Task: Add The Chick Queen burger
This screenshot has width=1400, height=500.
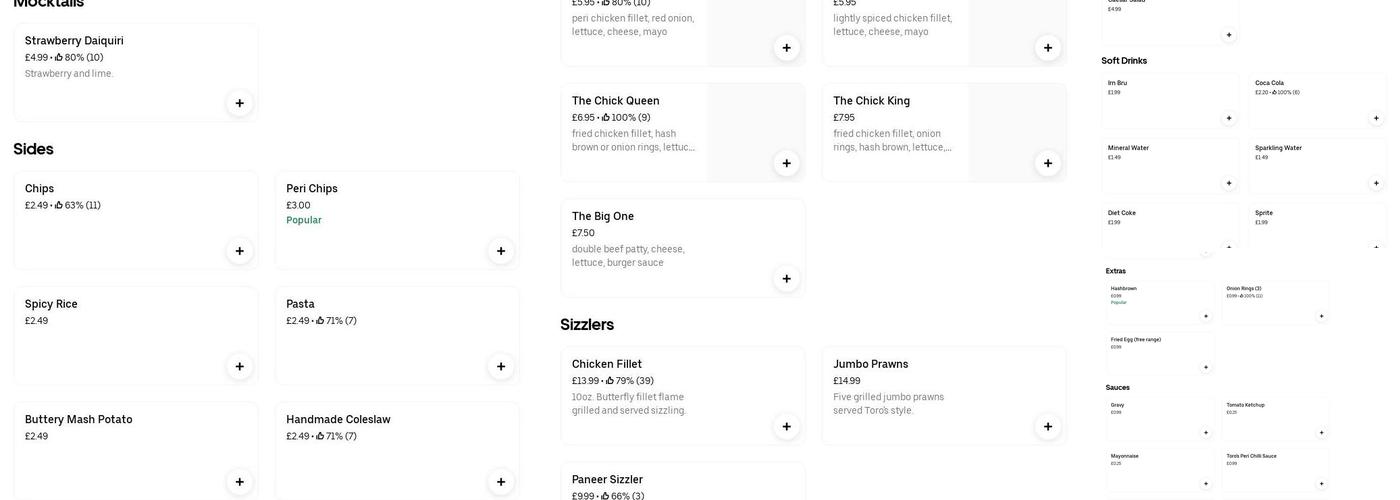Action: coord(787,163)
